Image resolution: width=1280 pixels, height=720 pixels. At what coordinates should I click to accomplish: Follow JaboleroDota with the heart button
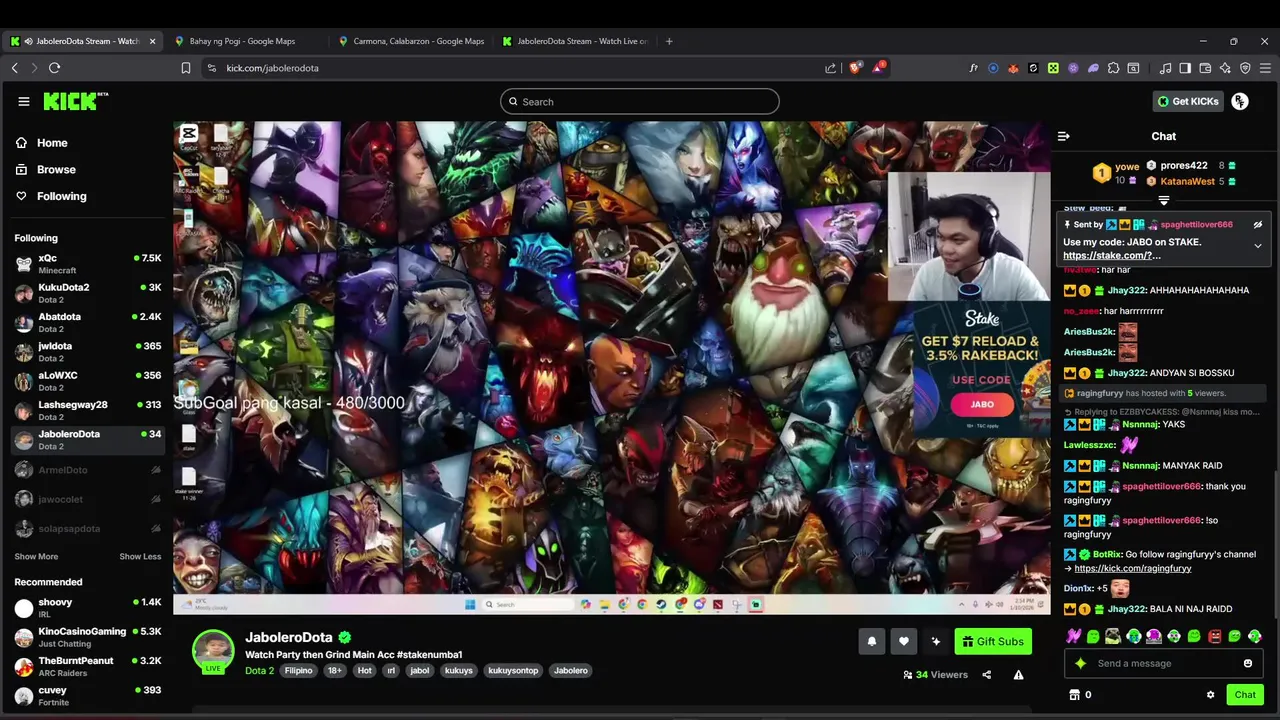click(x=904, y=642)
